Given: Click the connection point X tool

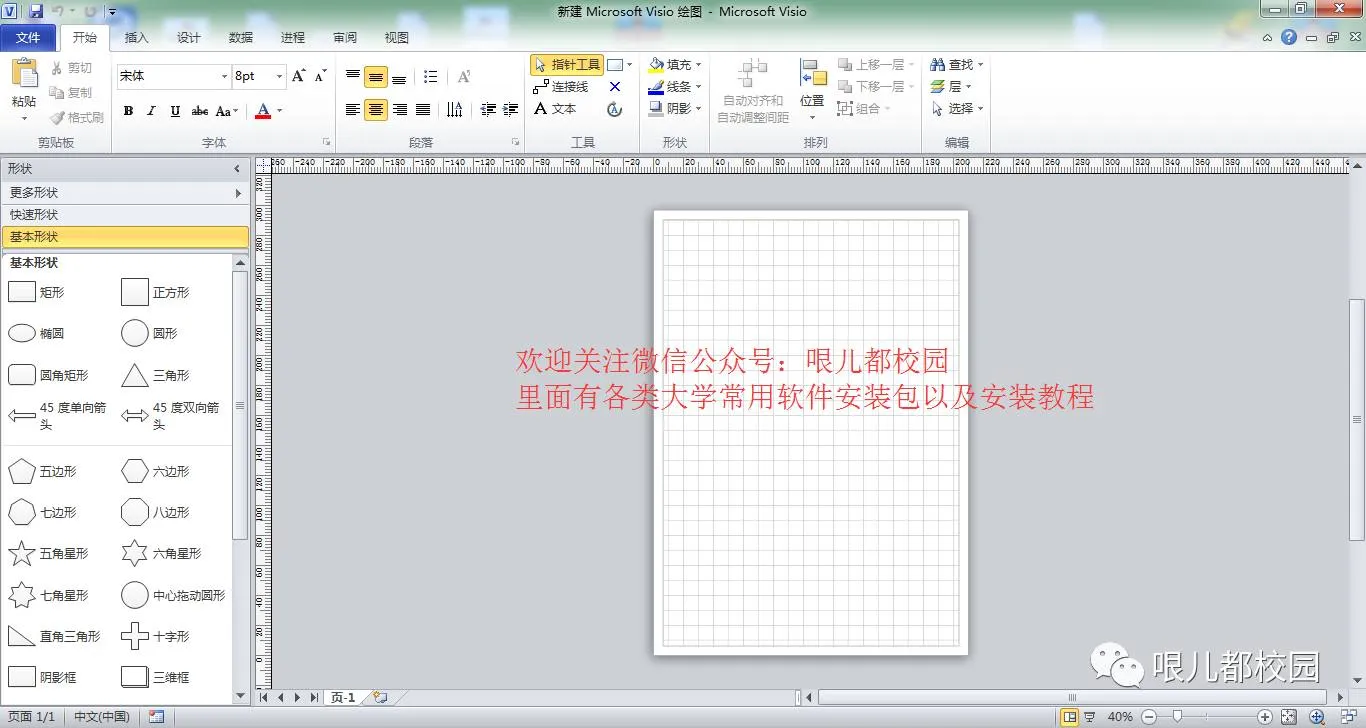Looking at the screenshot, I should click(x=615, y=87).
